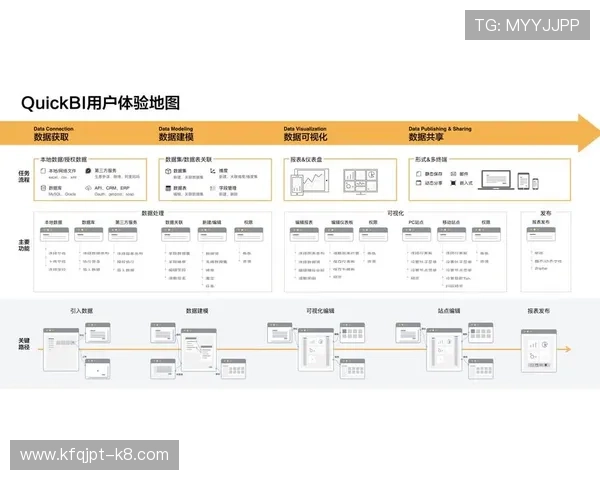Click the 维度 icon
Viewport: 600px width, 480px height.
[x=213, y=171]
